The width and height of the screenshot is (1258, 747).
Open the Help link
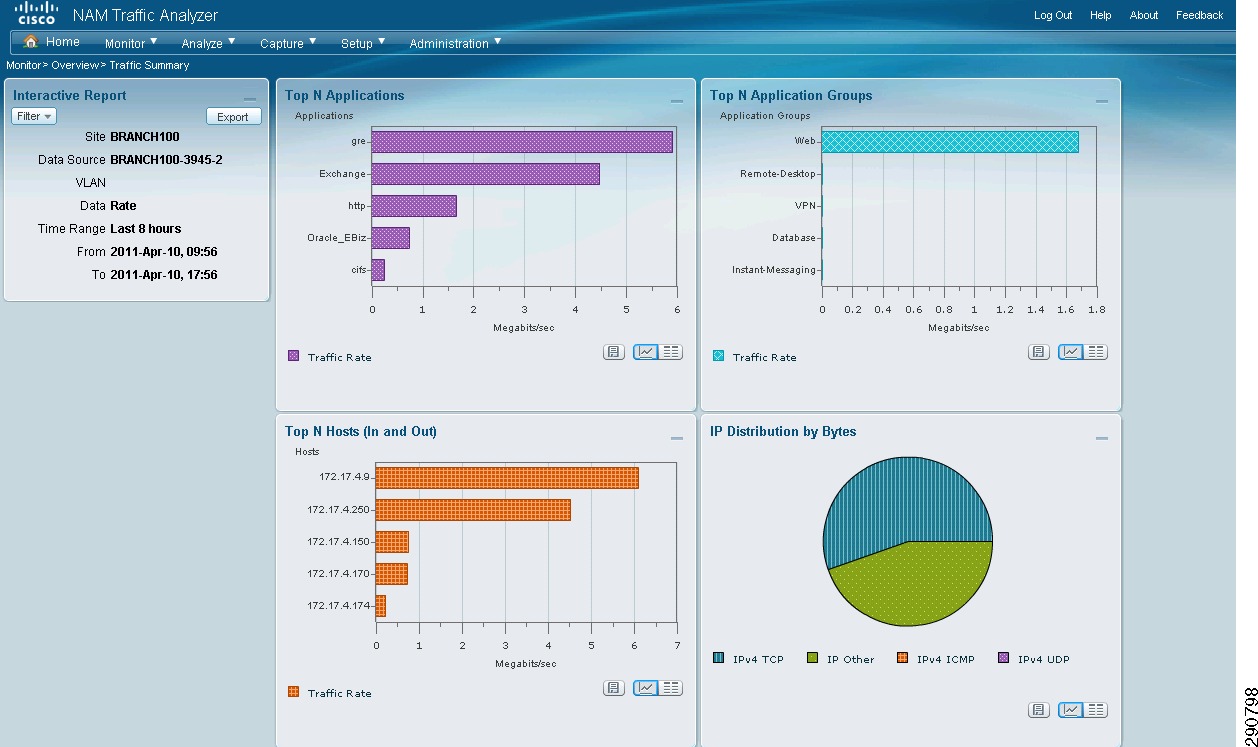(1101, 15)
